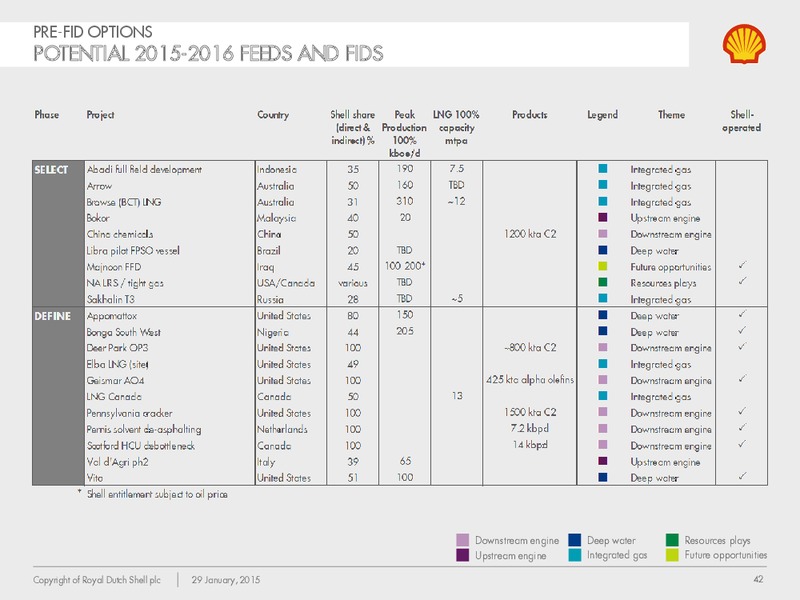
Task: Click the Resources plays swatch in bottom legend
Action: (x=672, y=540)
